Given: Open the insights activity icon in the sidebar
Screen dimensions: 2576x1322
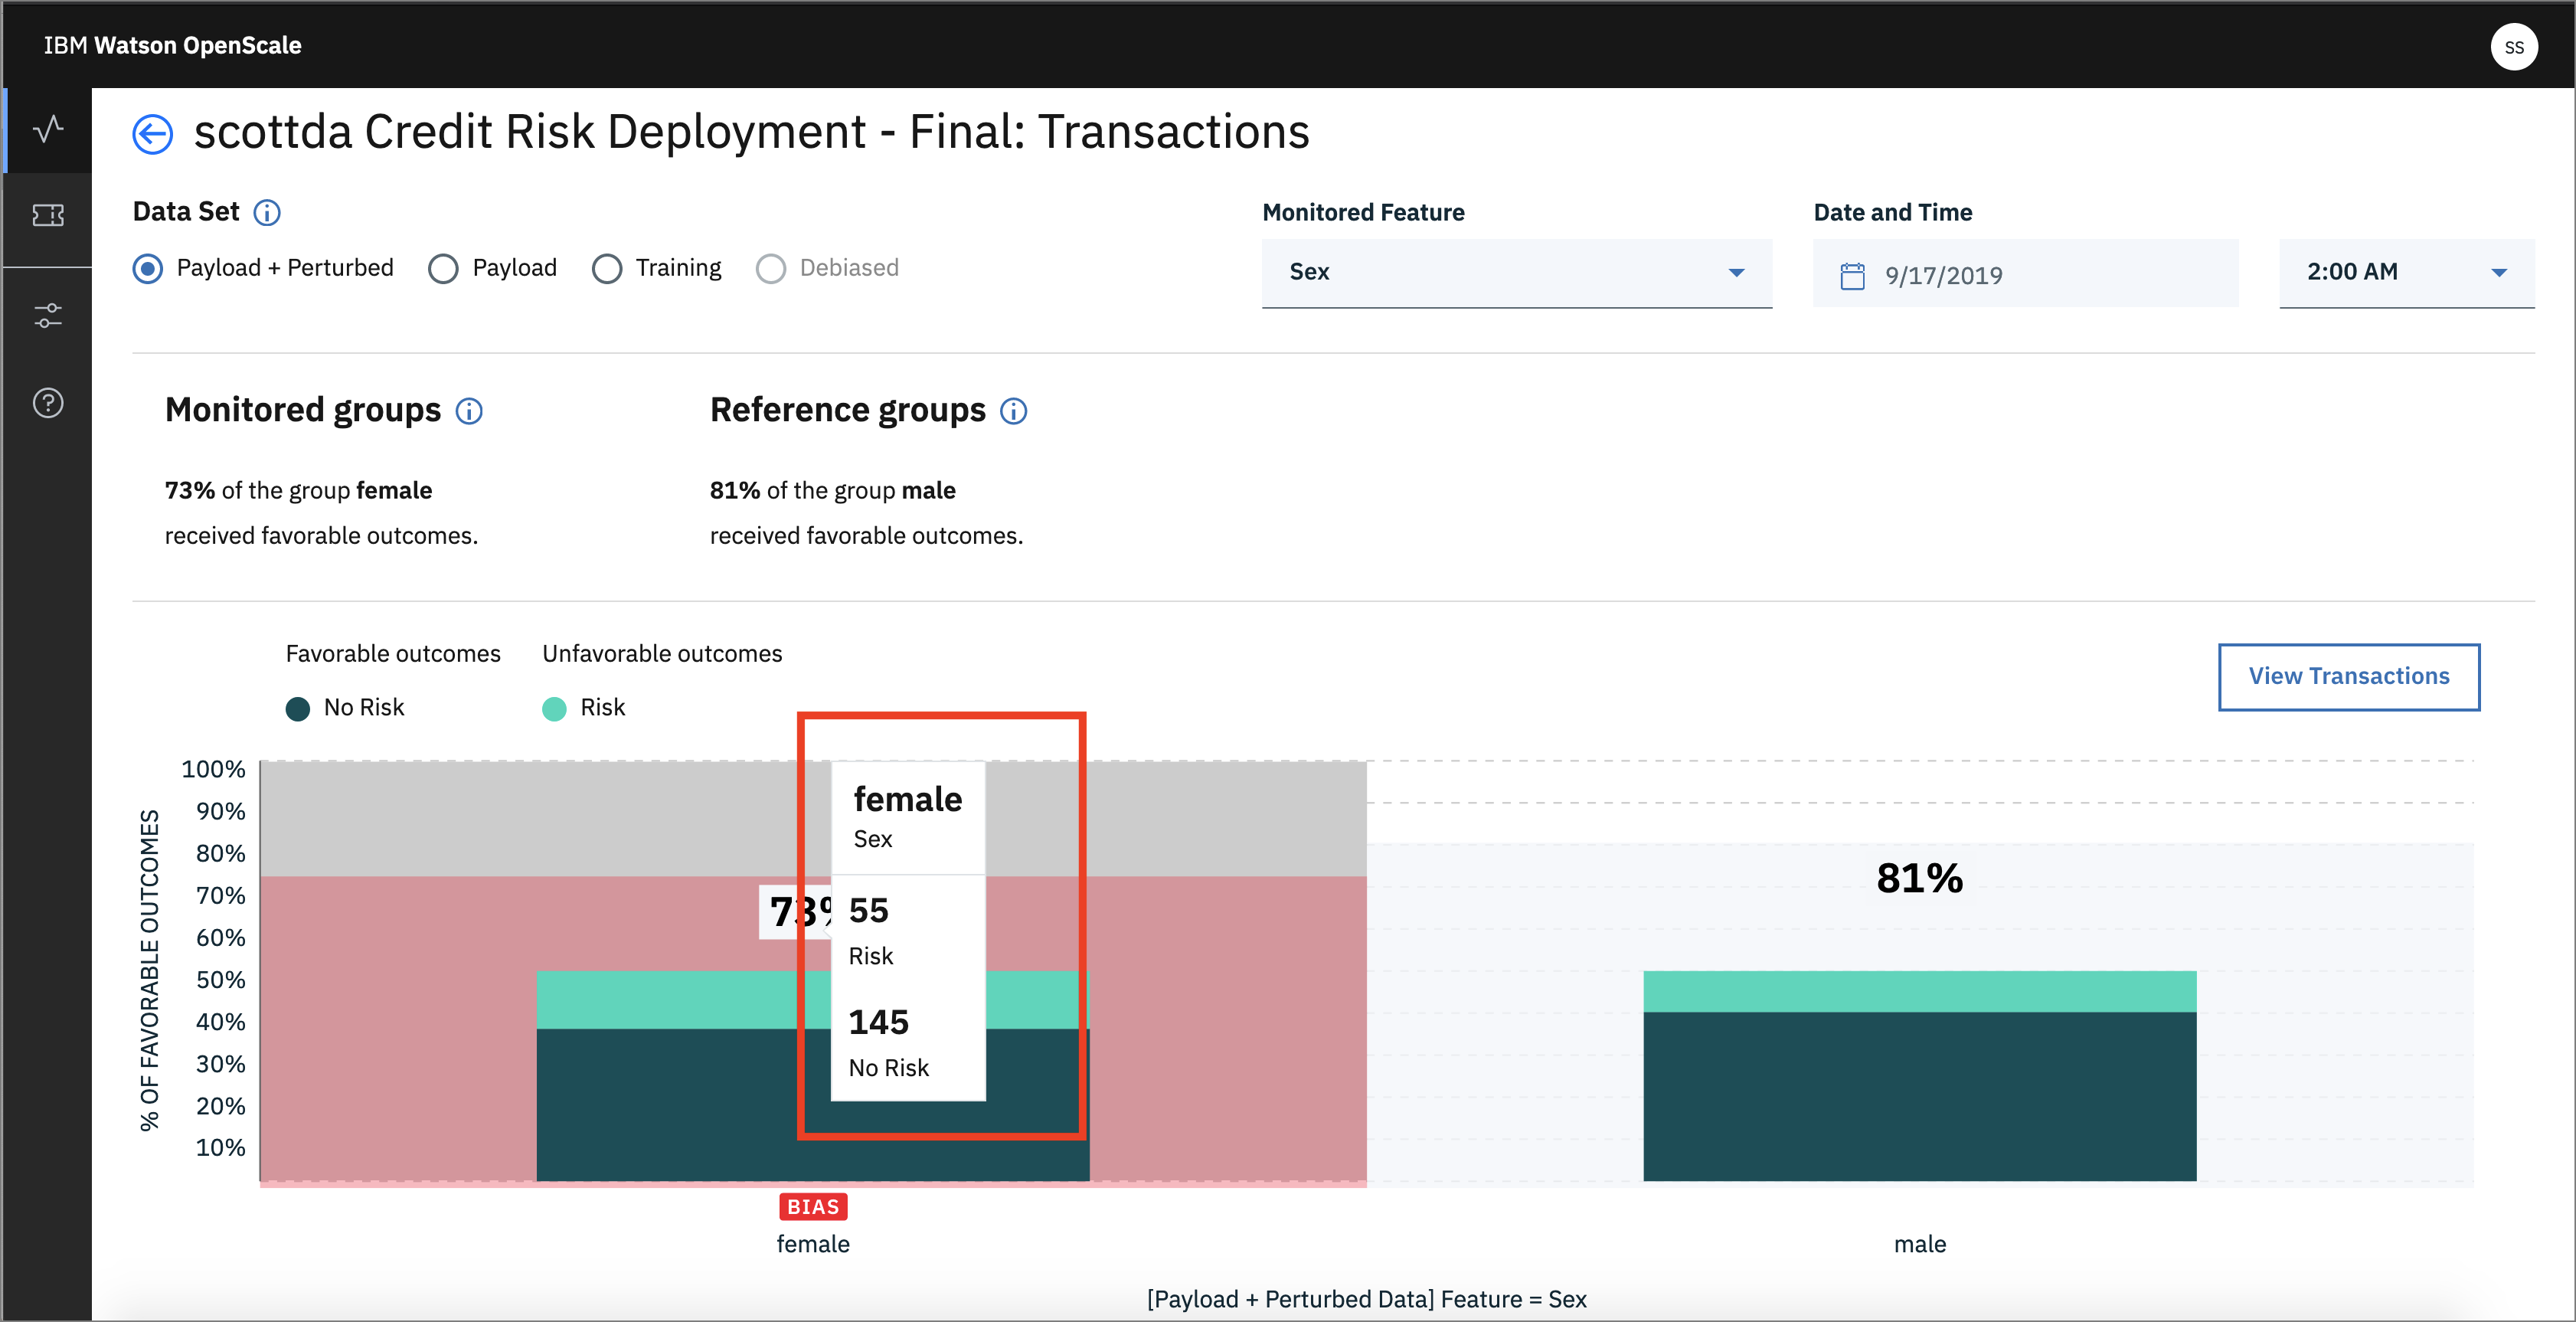Looking at the screenshot, I should click(48, 130).
